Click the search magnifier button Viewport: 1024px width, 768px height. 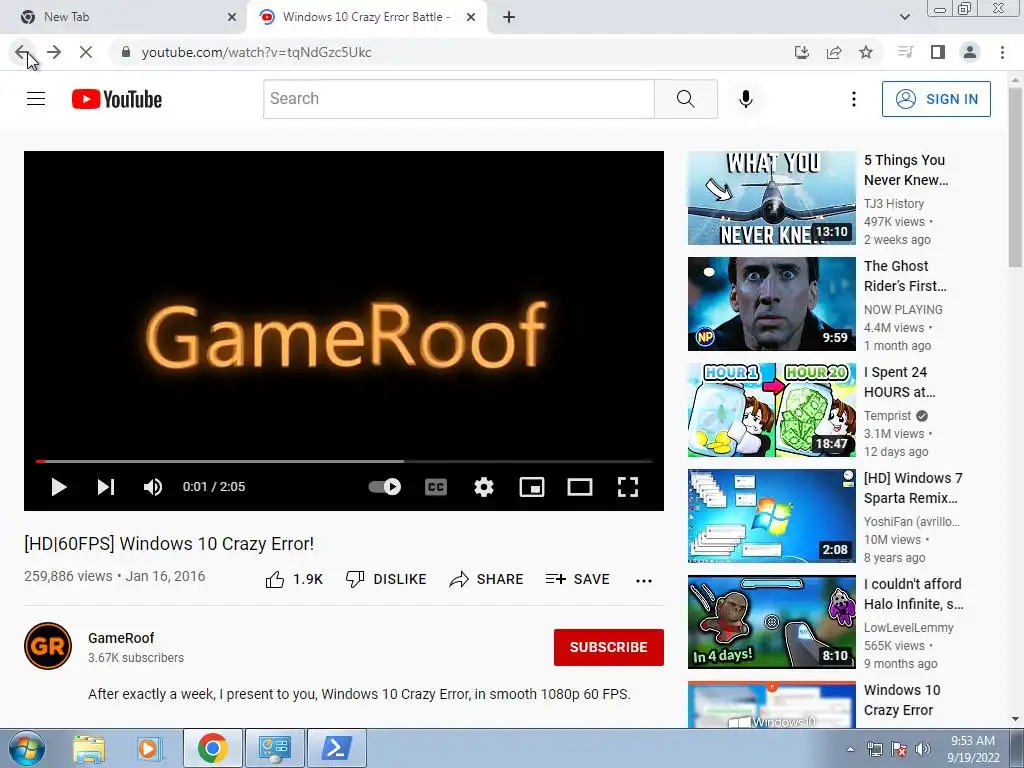click(686, 99)
